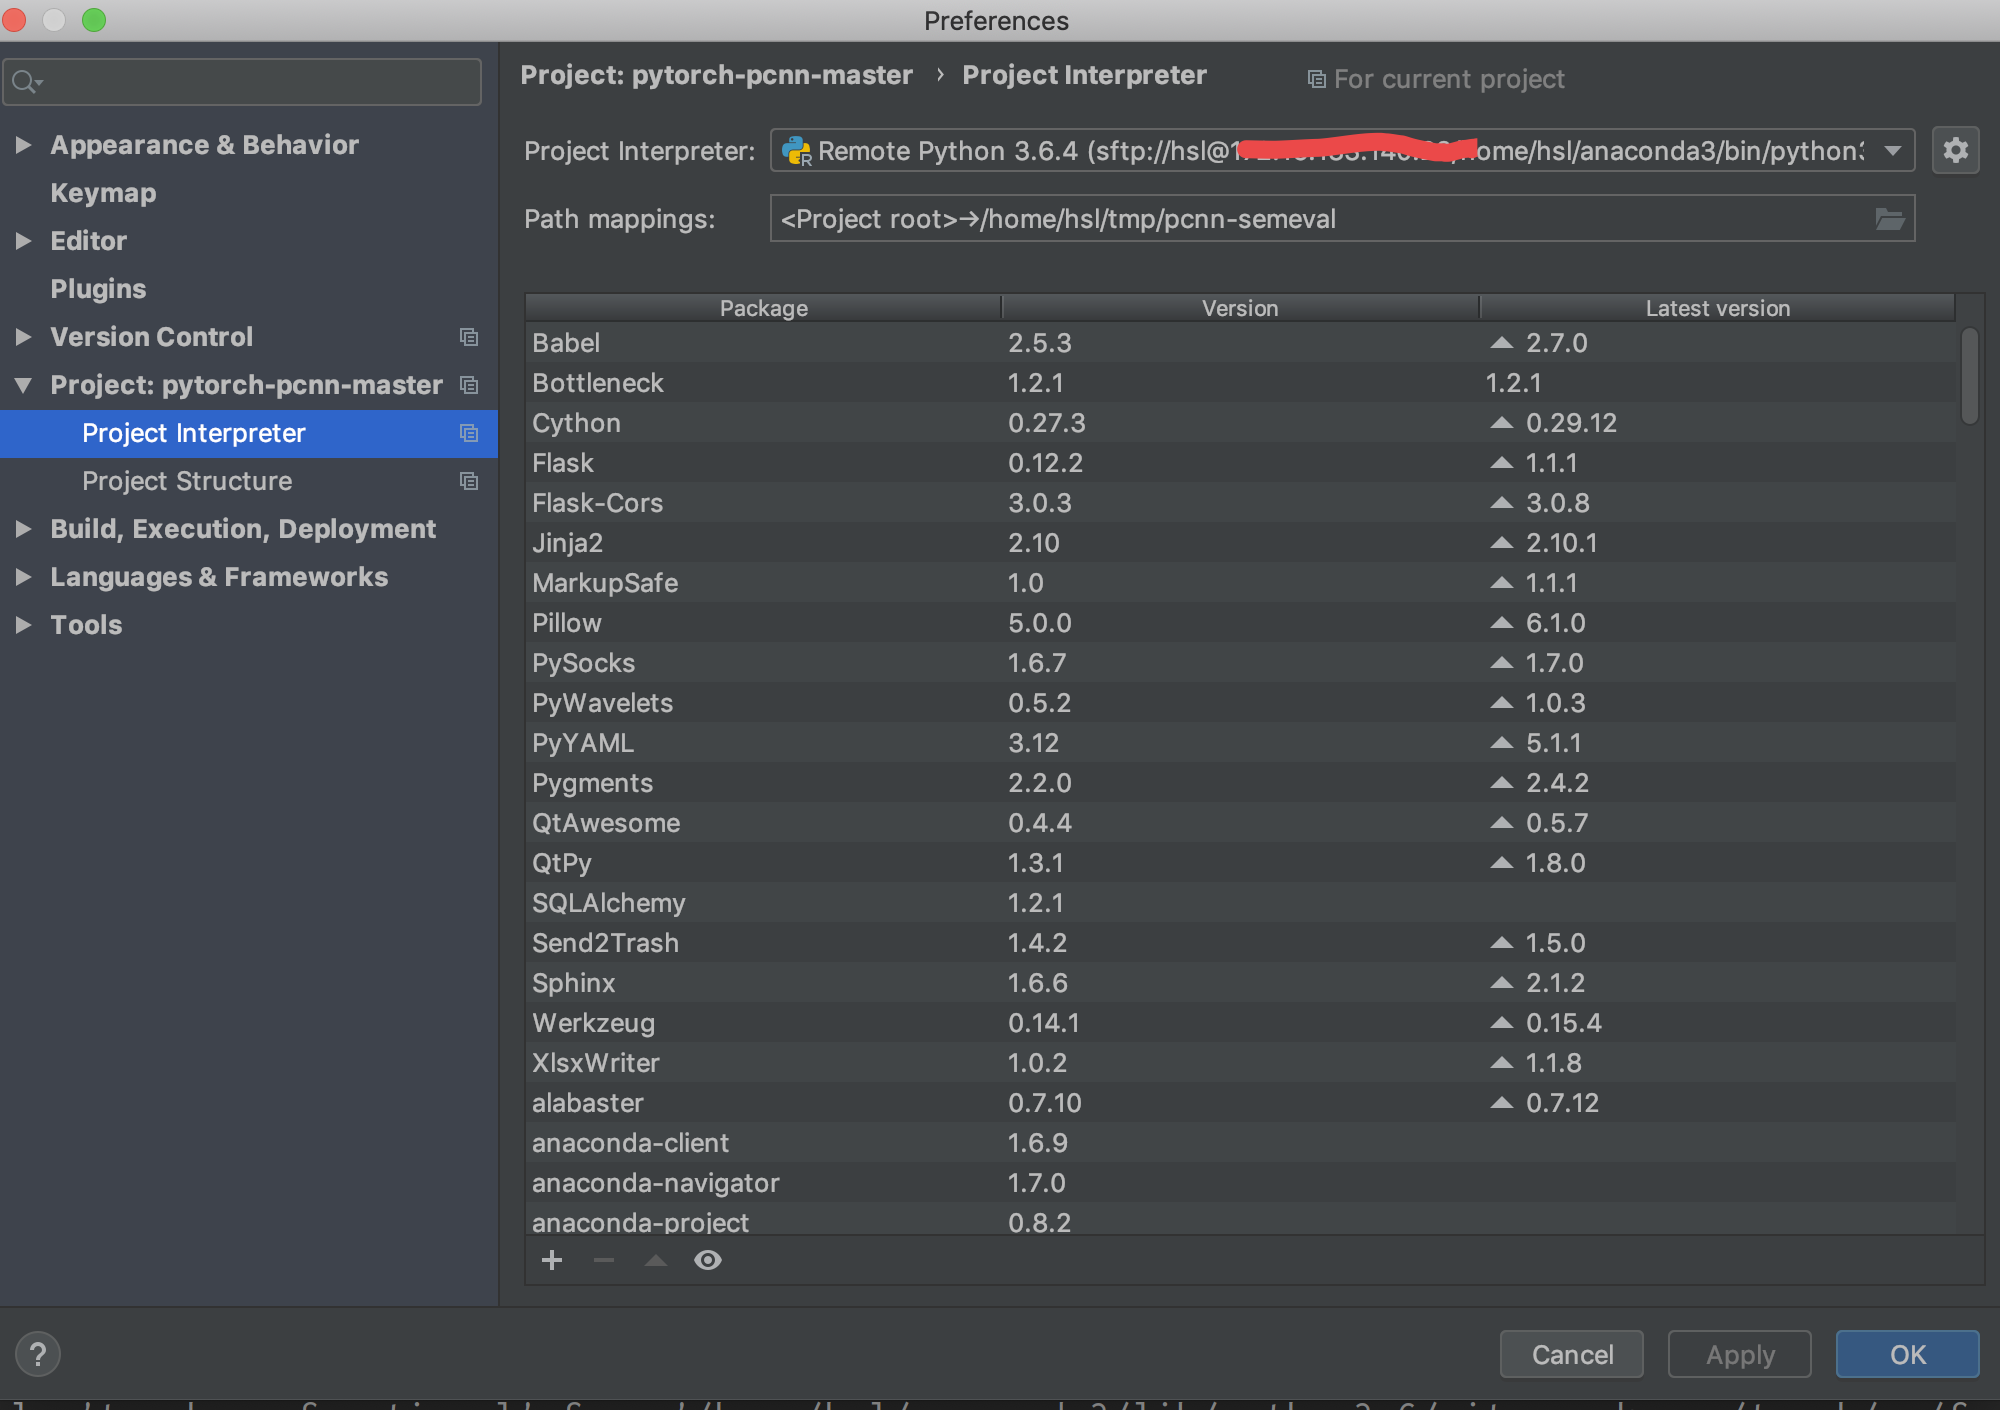Open path mappings folder browse icon

tap(1889, 219)
